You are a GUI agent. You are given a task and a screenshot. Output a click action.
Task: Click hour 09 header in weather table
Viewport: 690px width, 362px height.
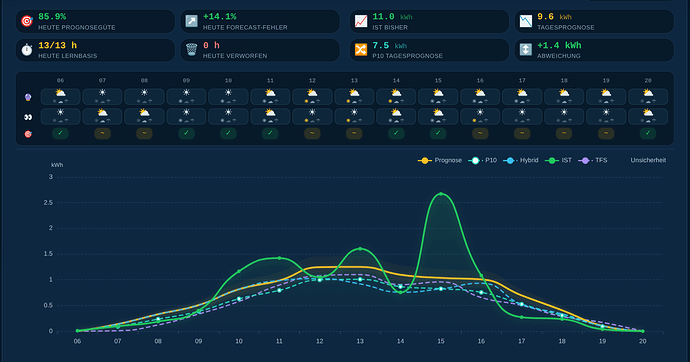[x=187, y=80]
